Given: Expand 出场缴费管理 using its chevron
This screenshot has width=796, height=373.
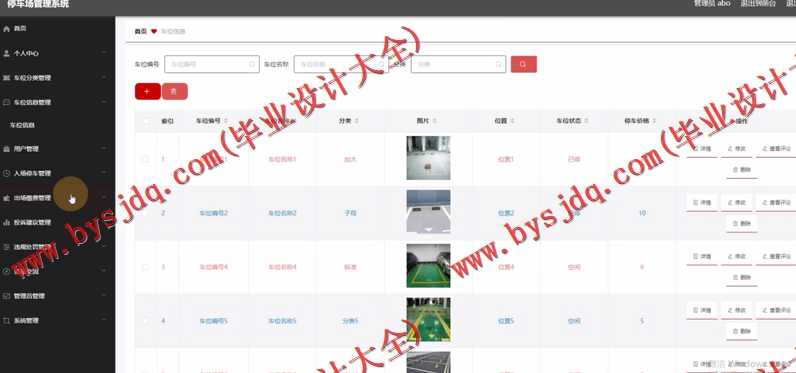Looking at the screenshot, I should coord(104,197).
